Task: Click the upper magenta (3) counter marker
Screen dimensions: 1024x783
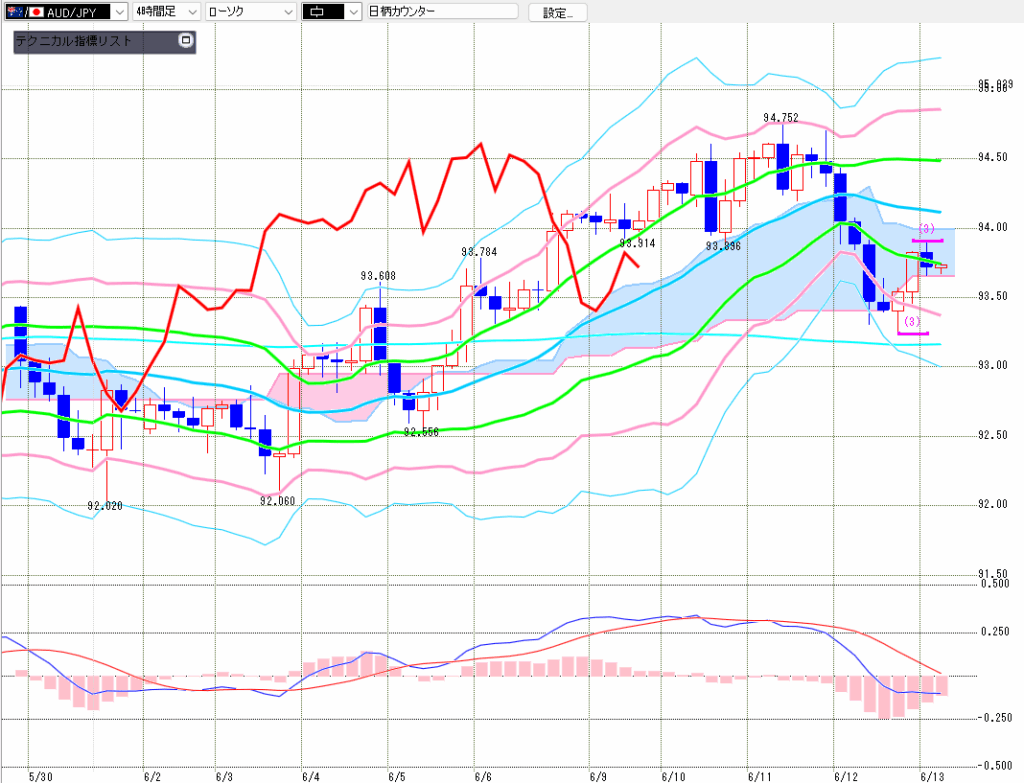Action: point(927,229)
